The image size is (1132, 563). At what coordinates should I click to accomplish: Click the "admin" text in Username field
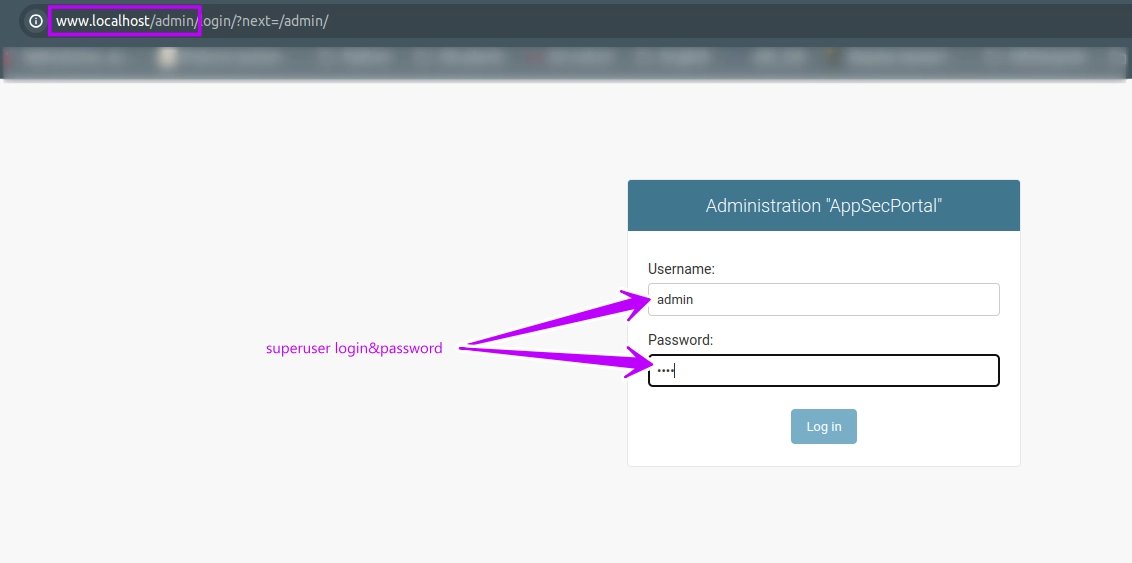(675, 300)
